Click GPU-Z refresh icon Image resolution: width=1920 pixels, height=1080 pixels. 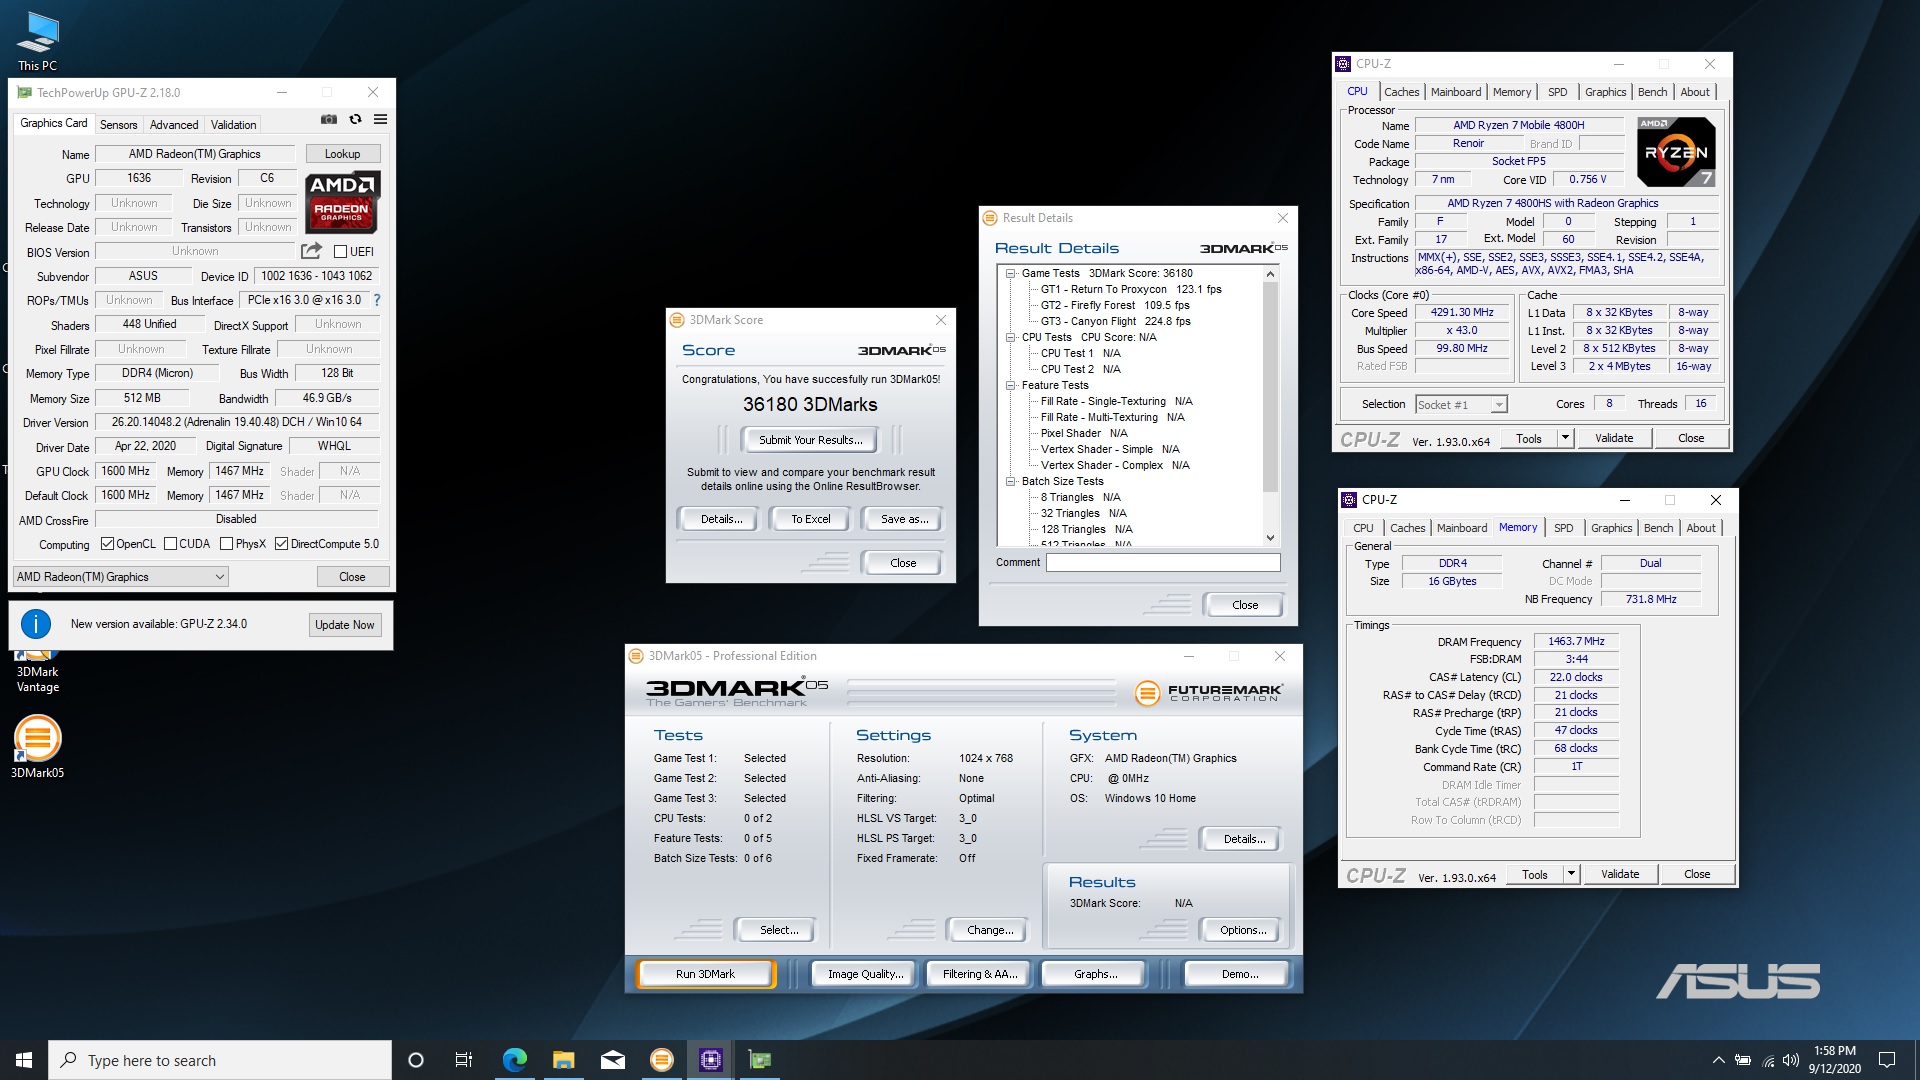[355, 119]
